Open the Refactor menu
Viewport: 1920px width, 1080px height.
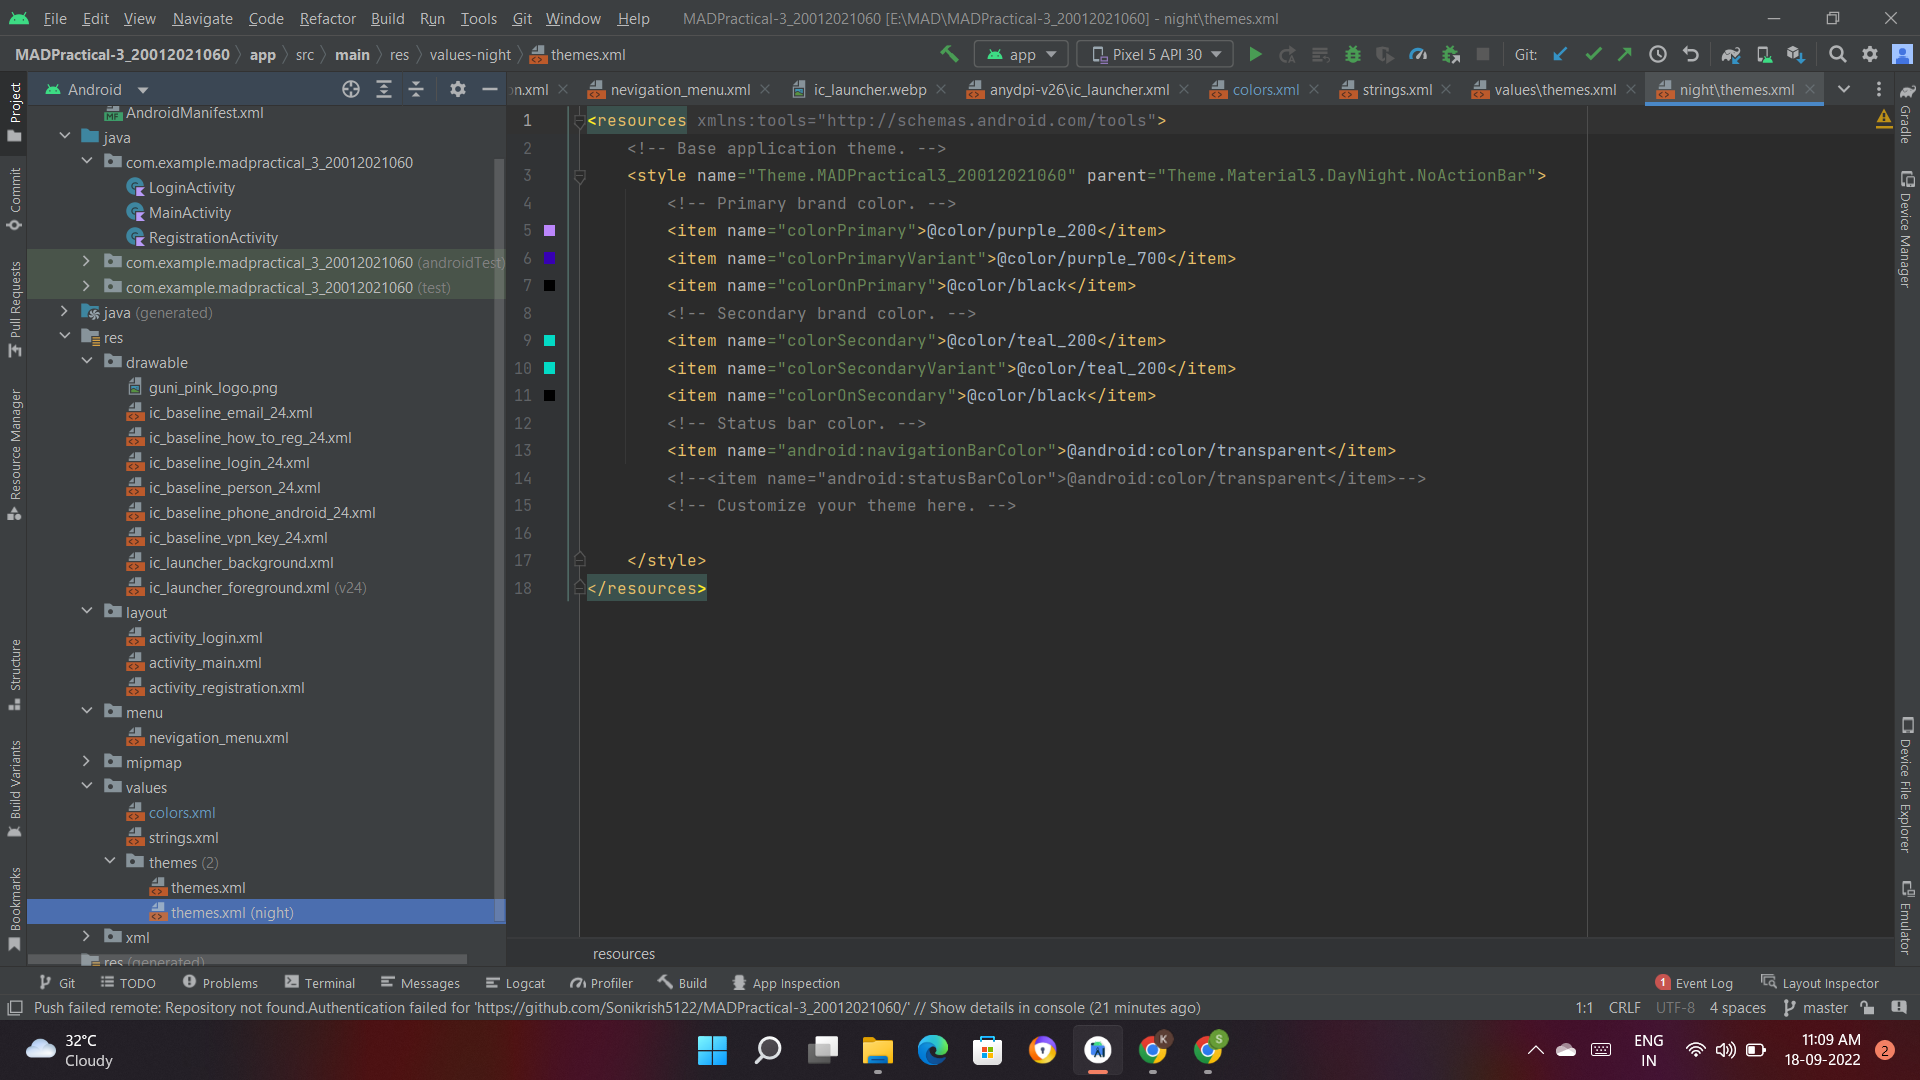coord(327,18)
